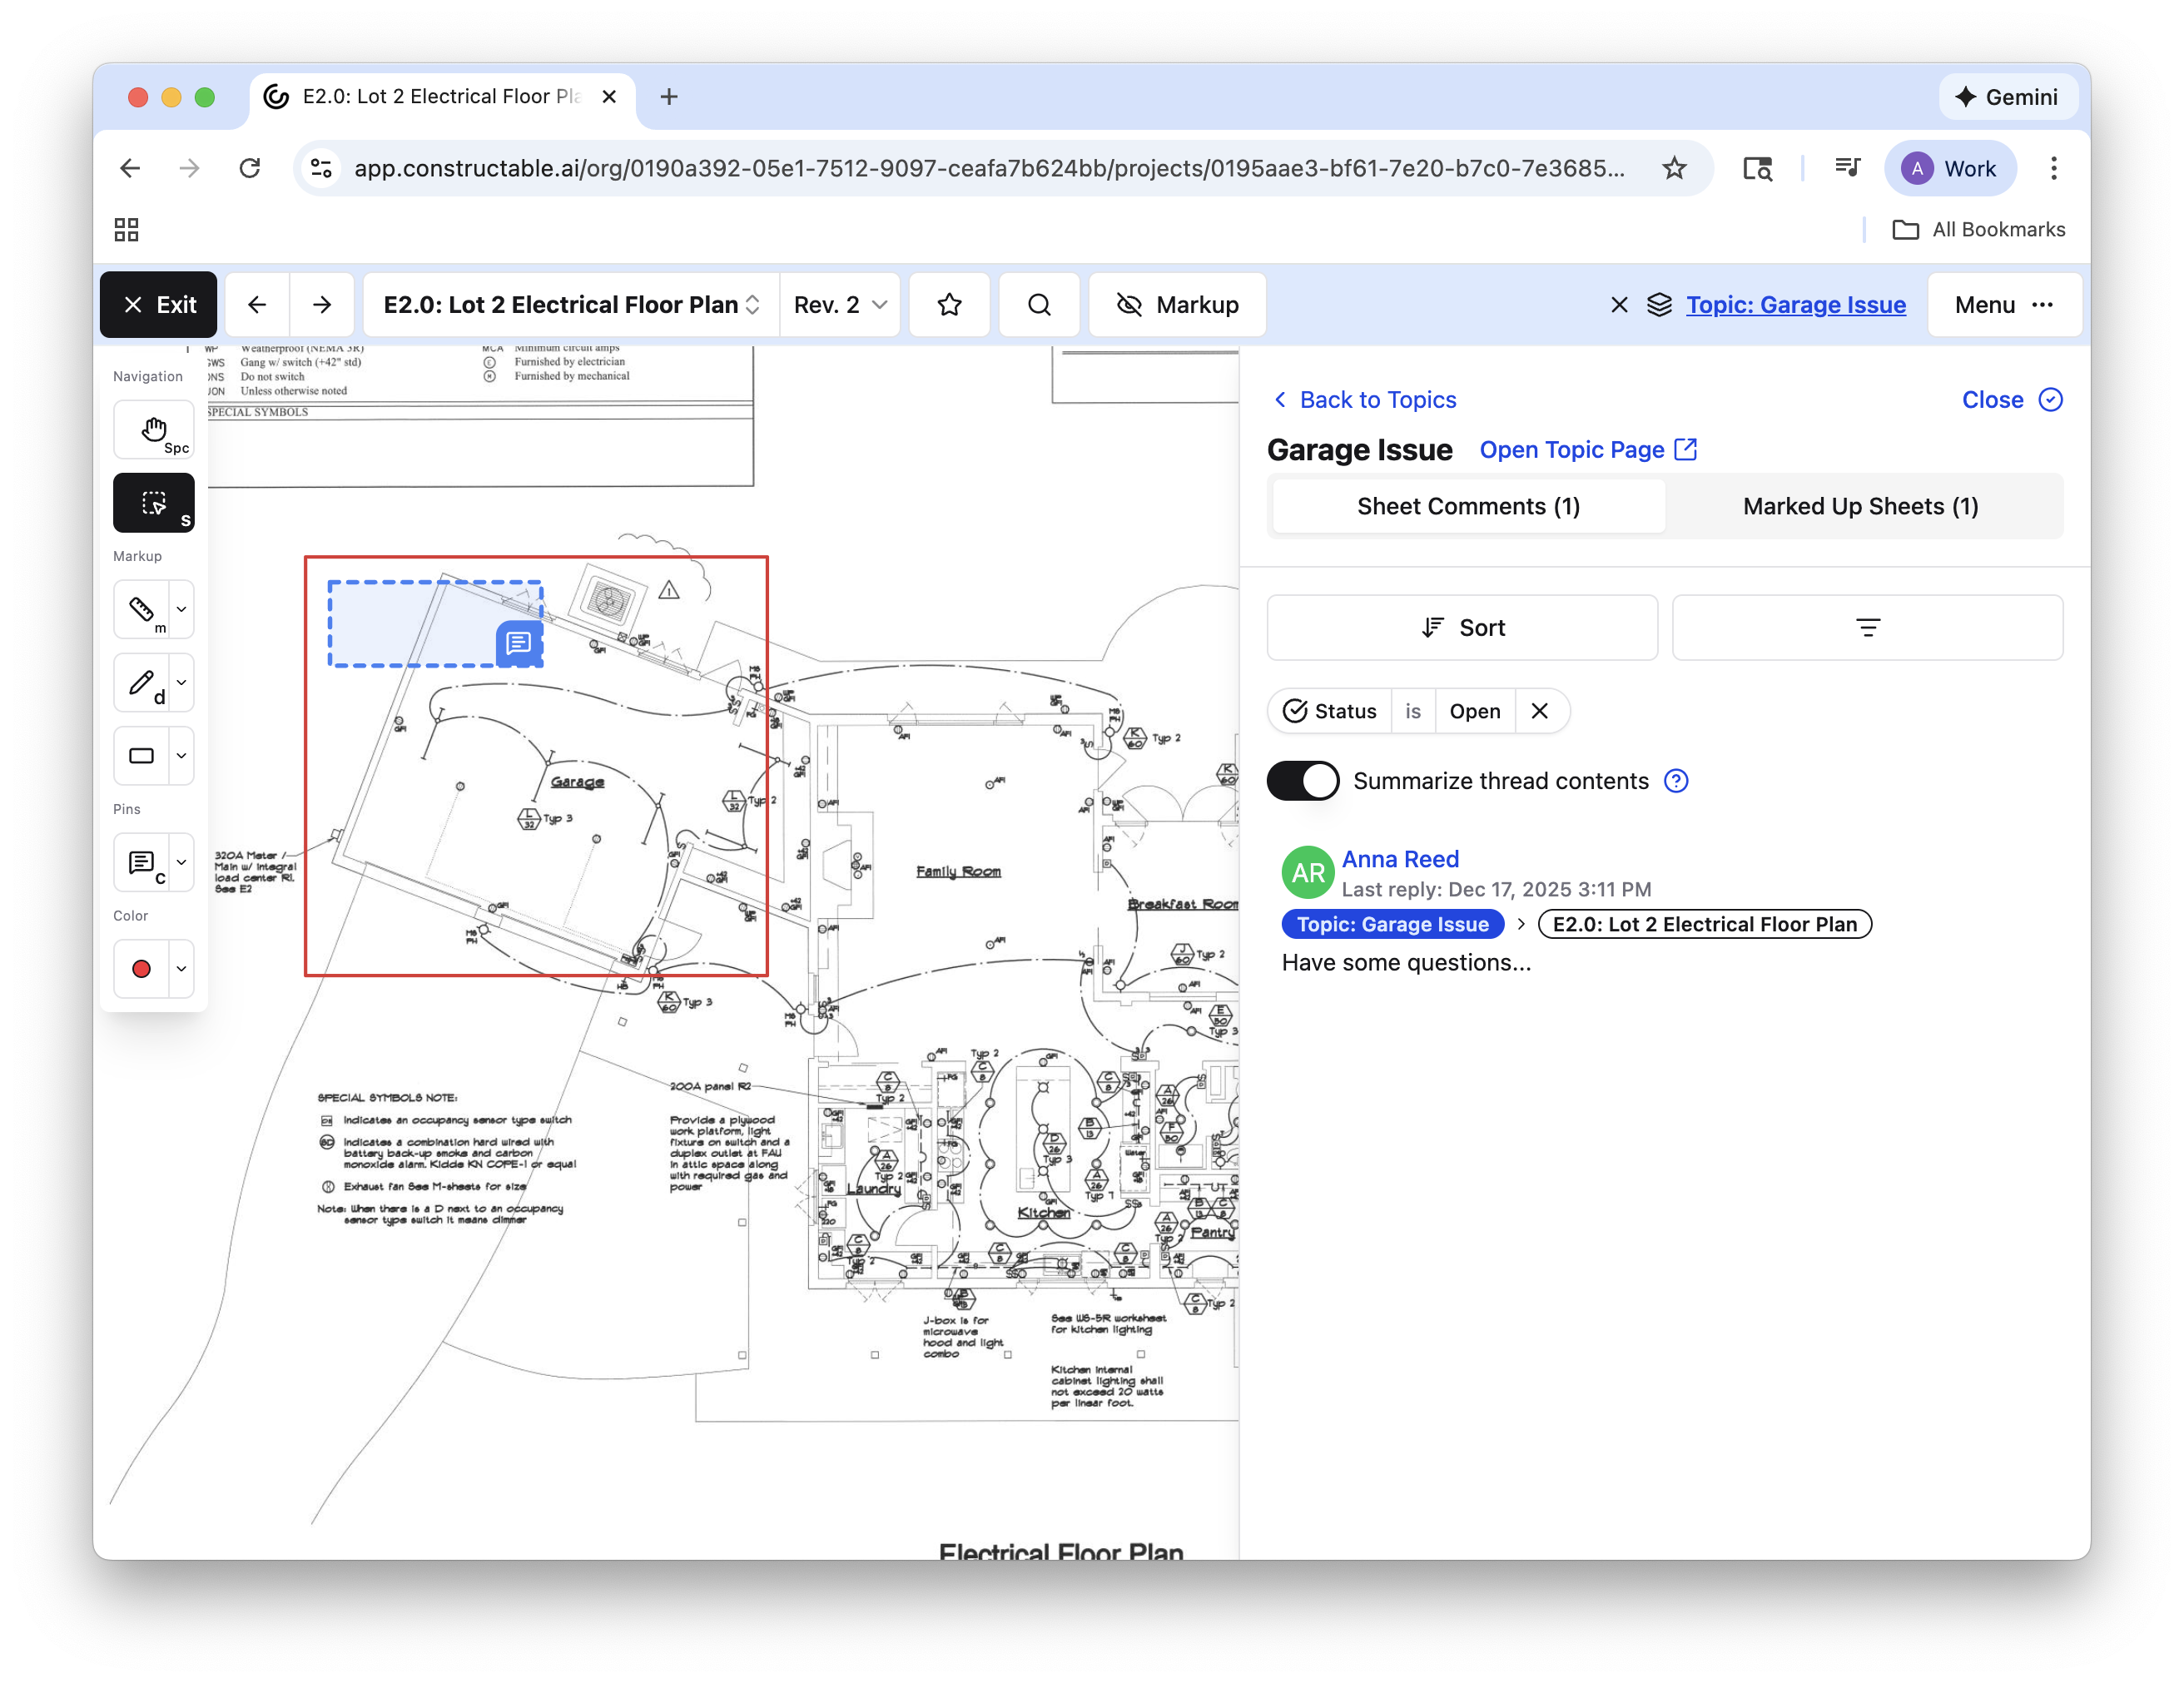This screenshot has width=2184, height=1683.
Task: Expand the measure tool options arrow
Action: (x=181, y=609)
